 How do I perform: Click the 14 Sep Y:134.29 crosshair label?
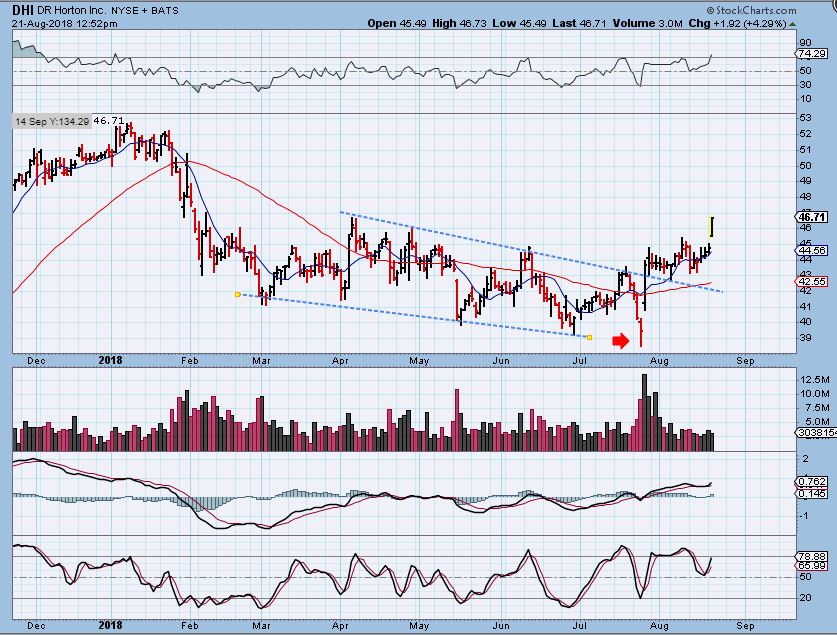click(52, 121)
